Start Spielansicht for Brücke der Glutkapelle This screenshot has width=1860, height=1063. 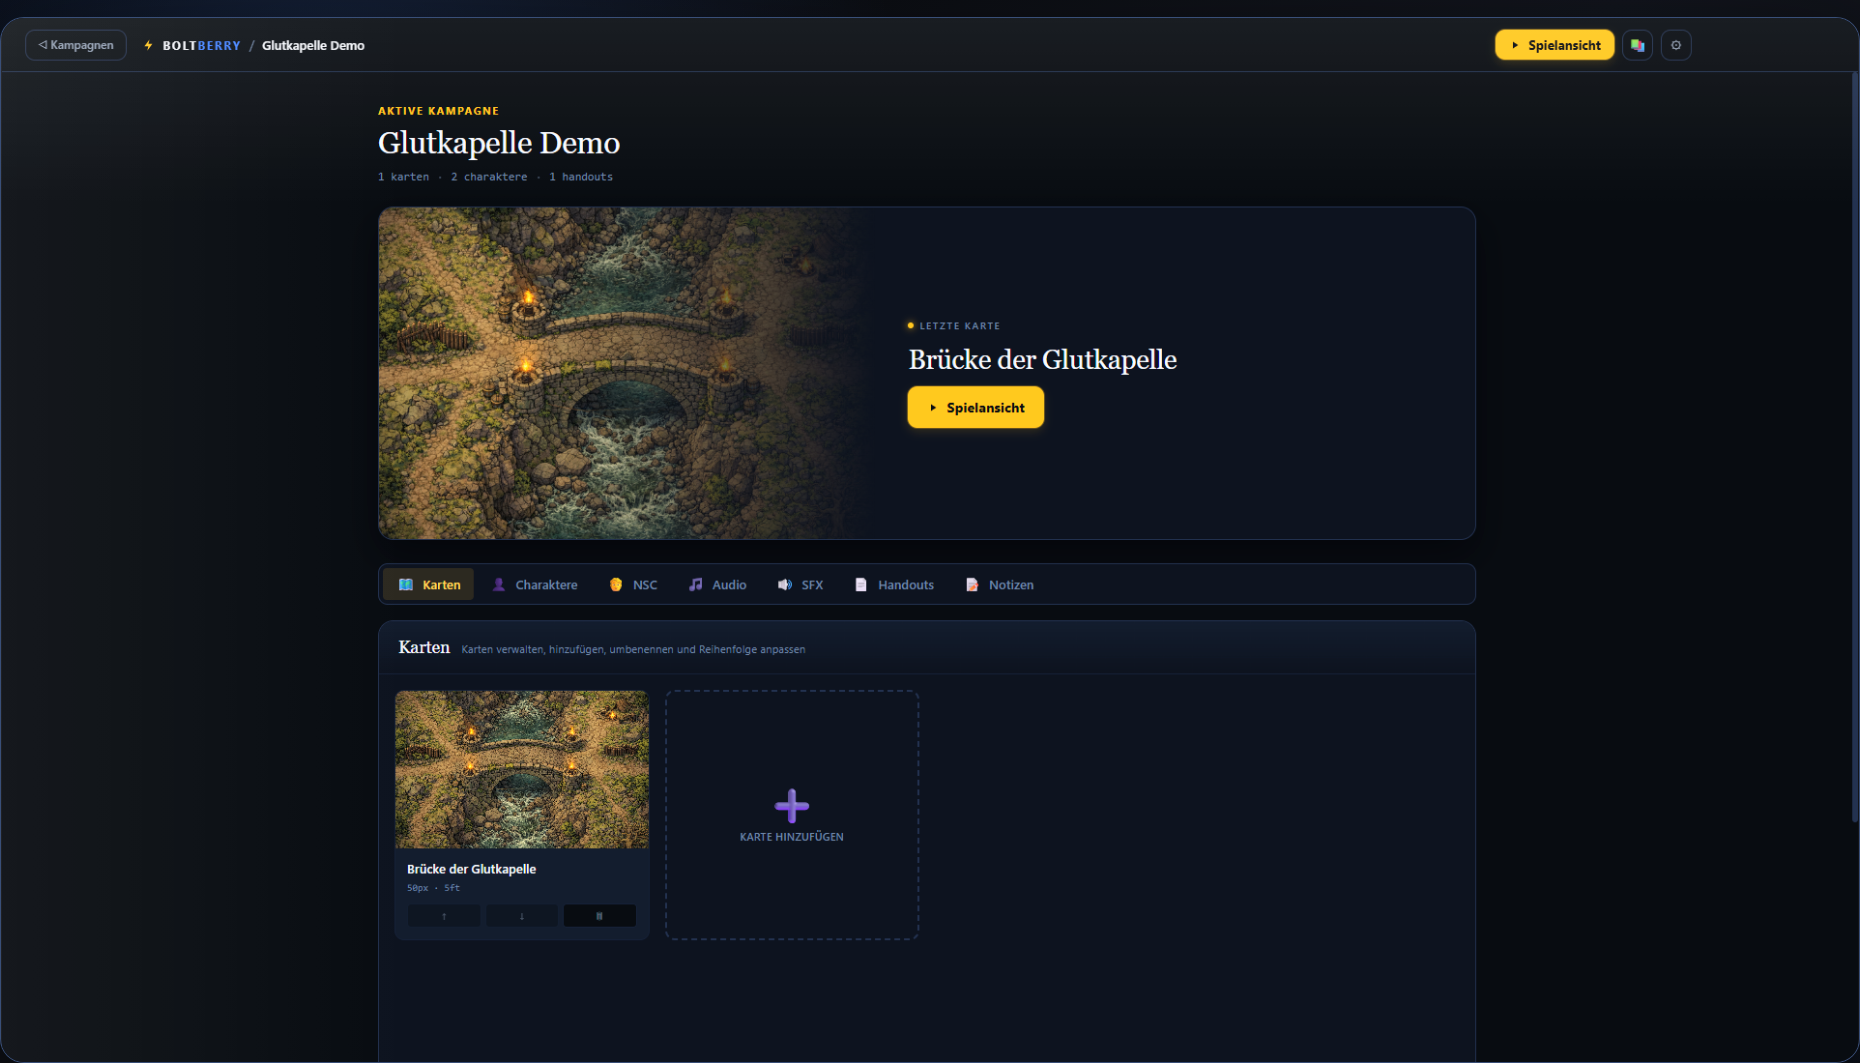click(x=975, y=407)
